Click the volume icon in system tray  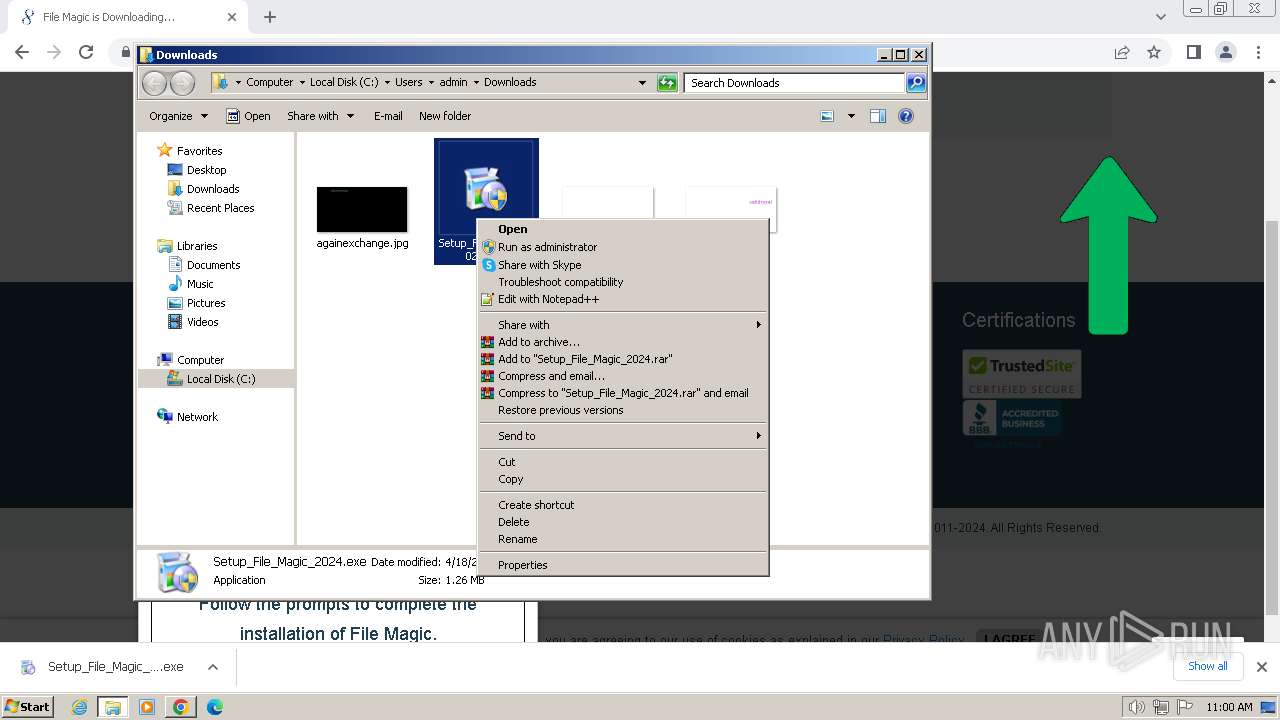click(x=1136, y=707)
